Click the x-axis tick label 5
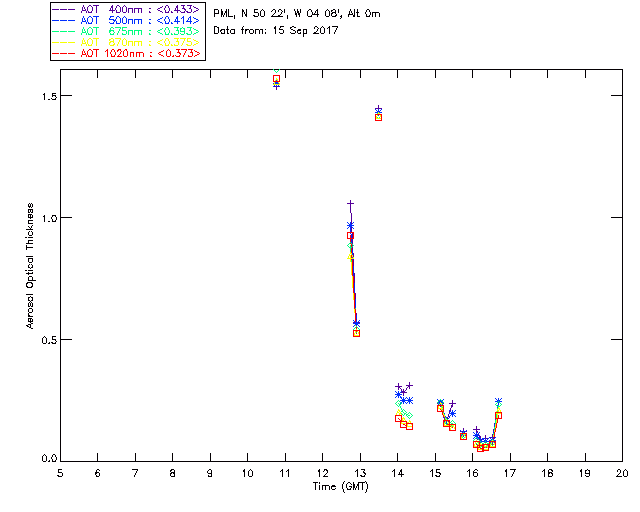 tap(60, 473)
